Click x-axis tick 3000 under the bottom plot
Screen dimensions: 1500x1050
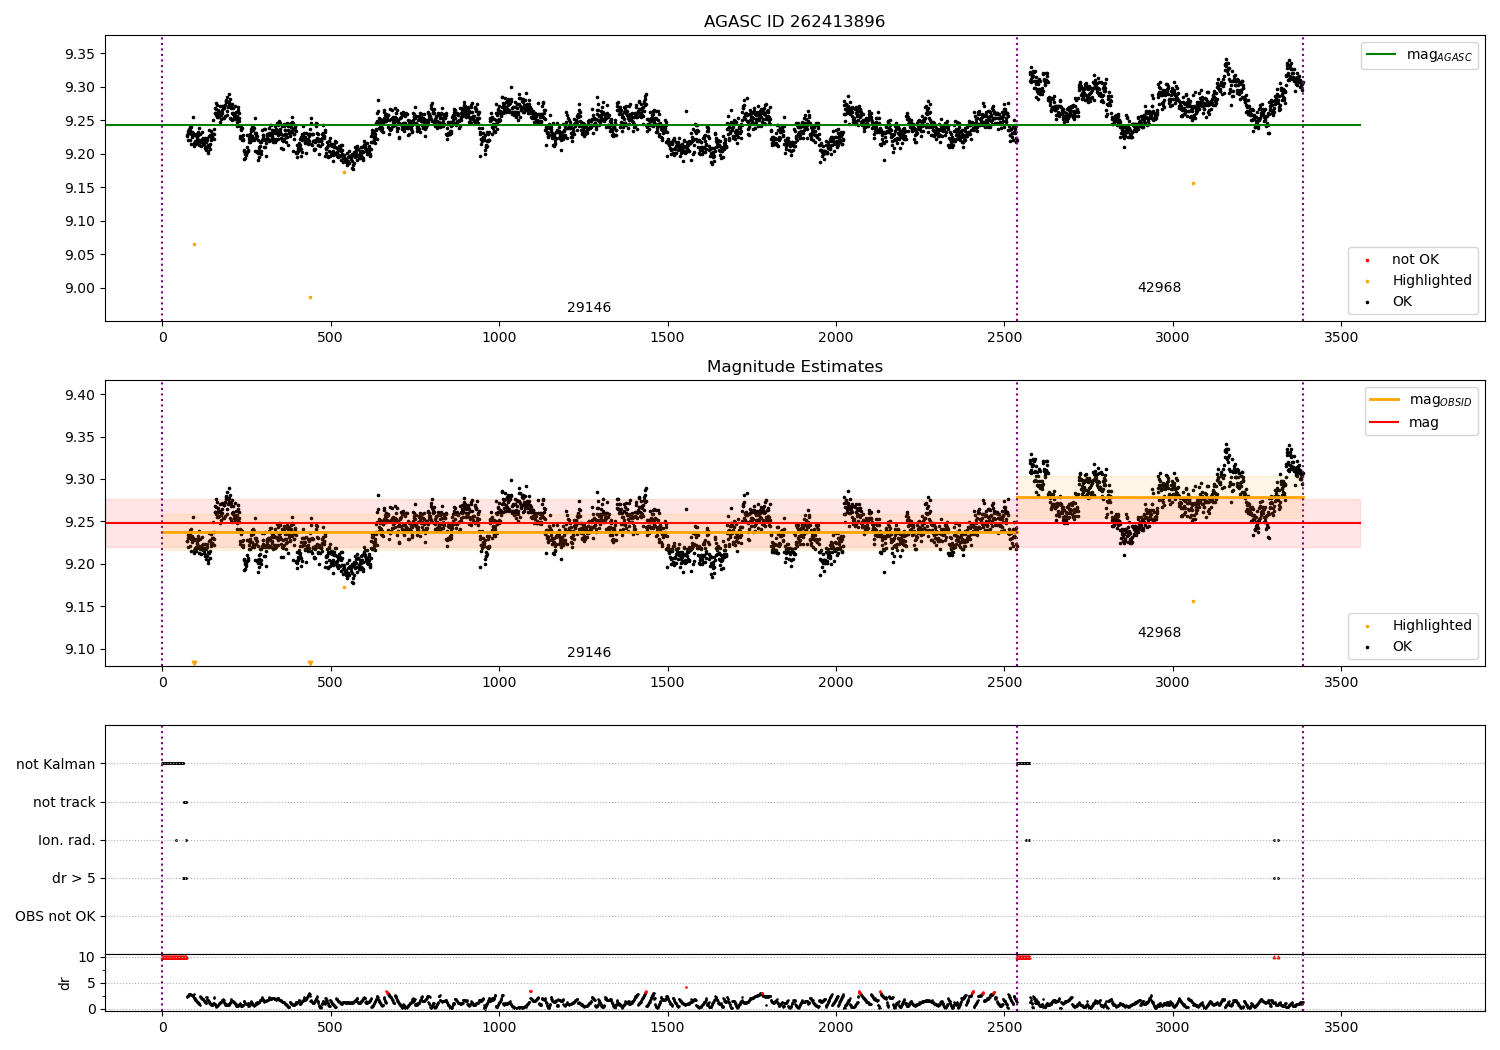(x=1173, y=1027)
